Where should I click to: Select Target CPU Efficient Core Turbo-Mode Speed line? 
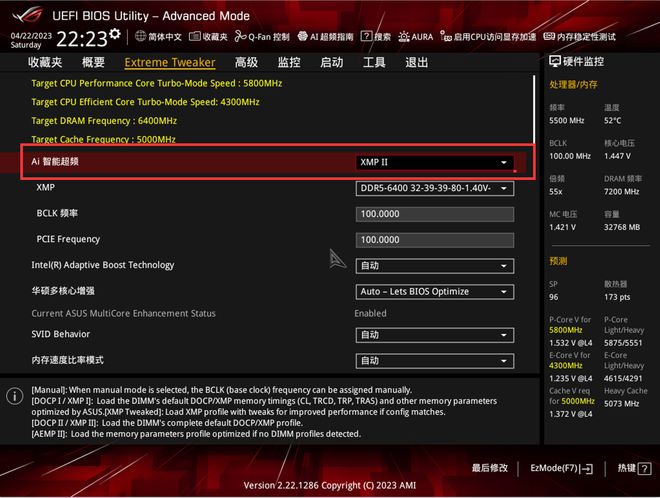click(x=145, y=102)
